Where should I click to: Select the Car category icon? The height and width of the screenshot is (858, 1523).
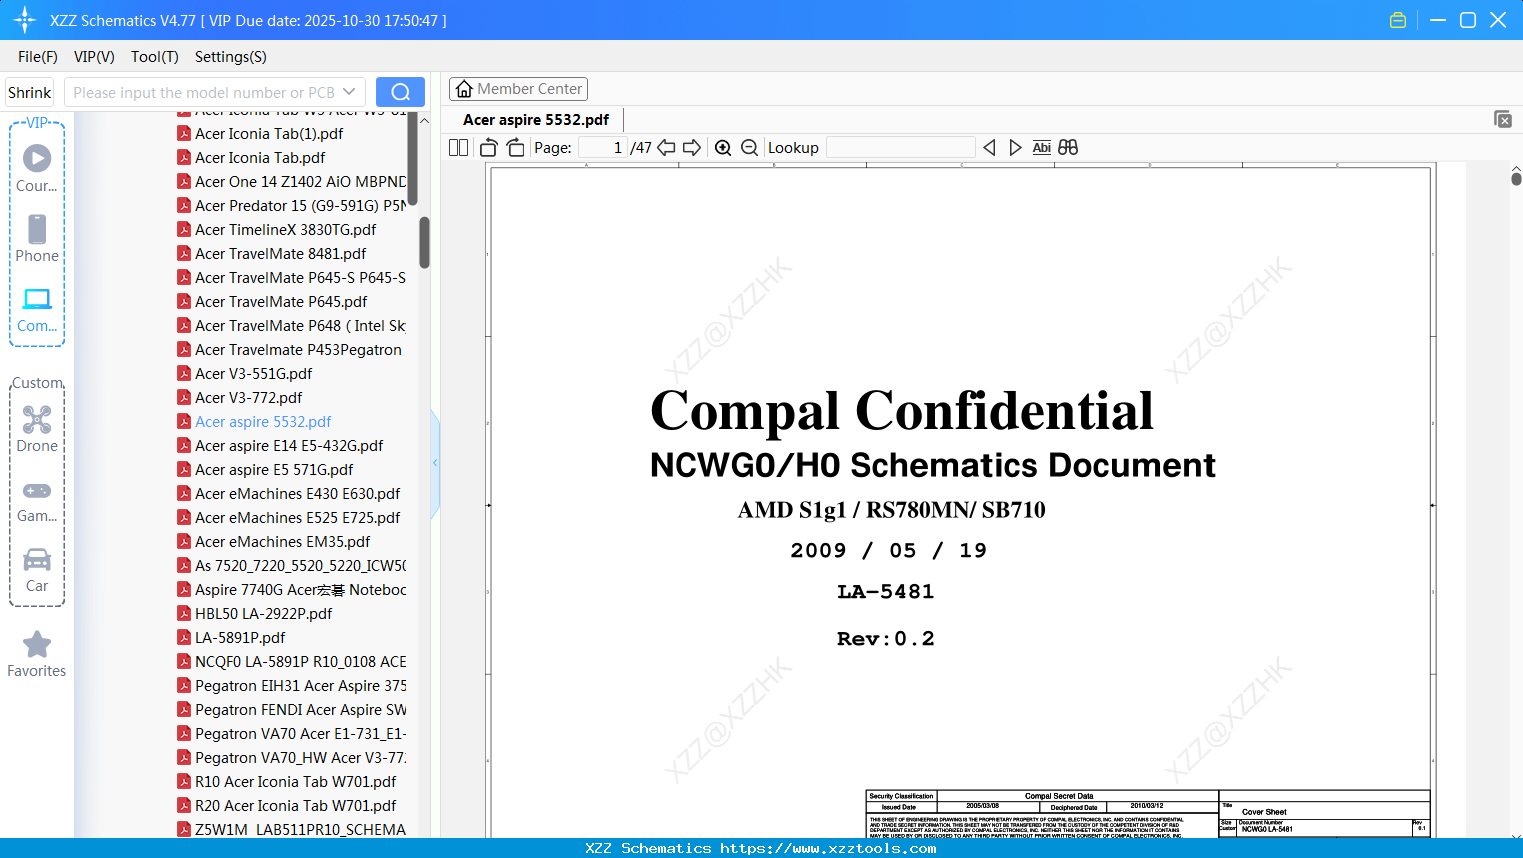37,570
